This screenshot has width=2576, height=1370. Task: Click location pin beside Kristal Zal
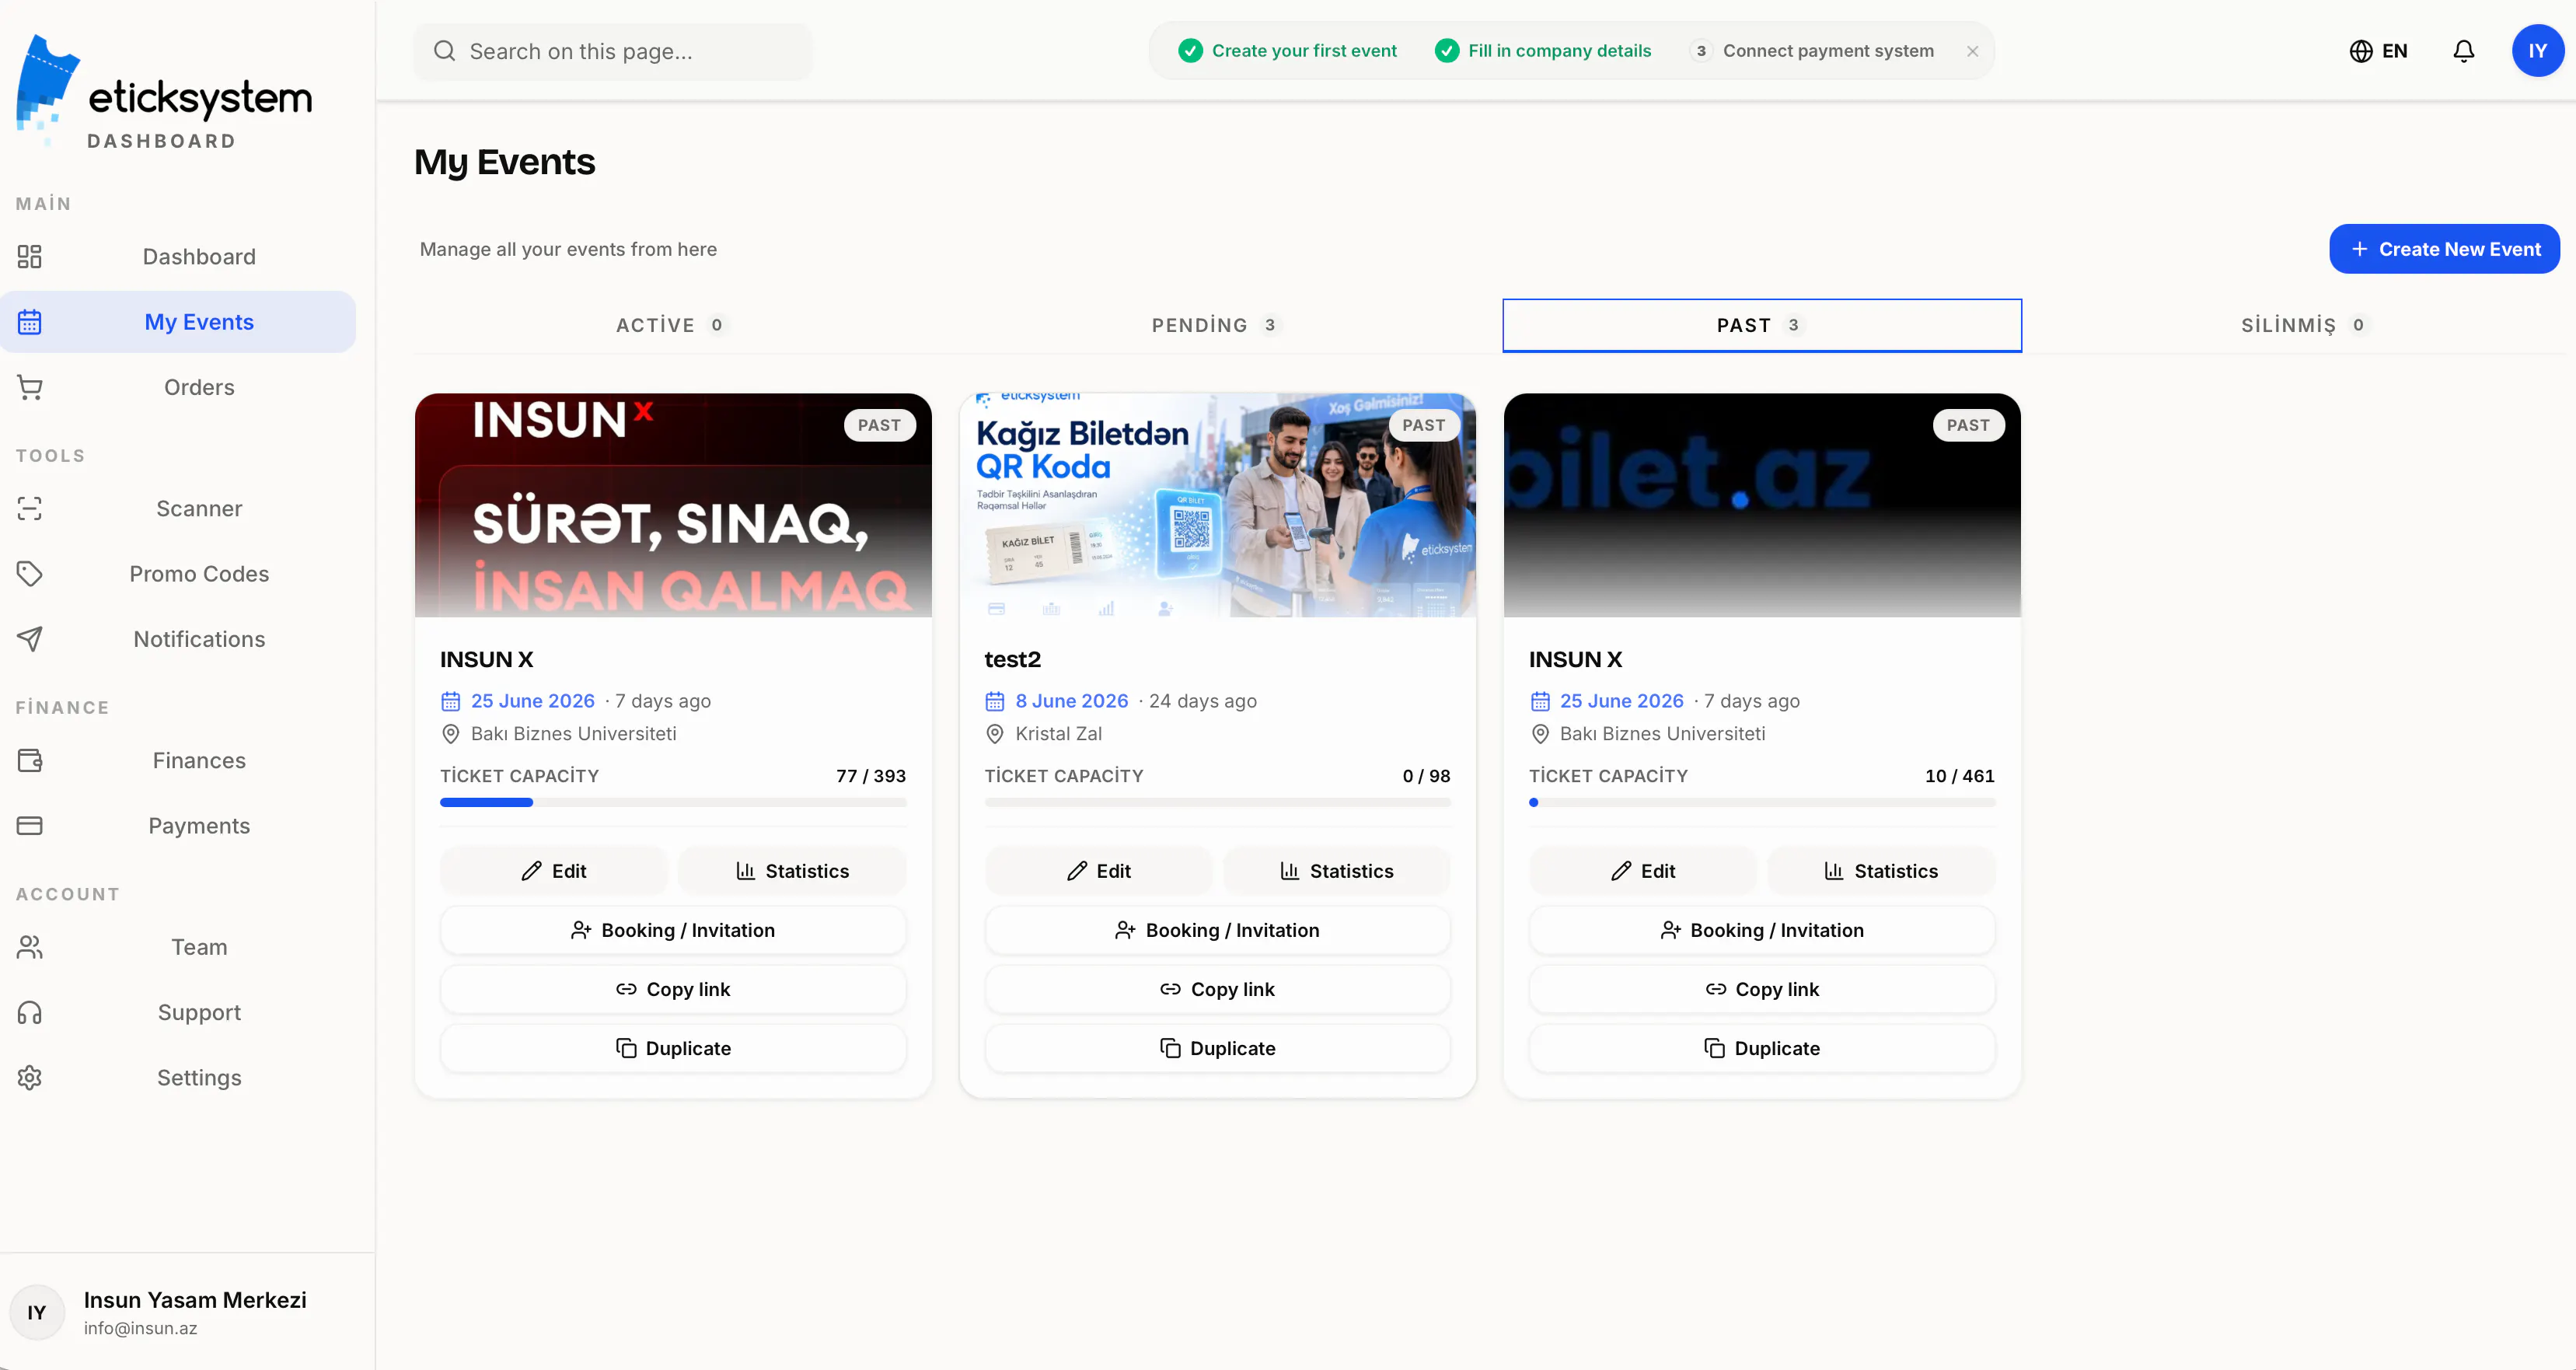(995, 734)
